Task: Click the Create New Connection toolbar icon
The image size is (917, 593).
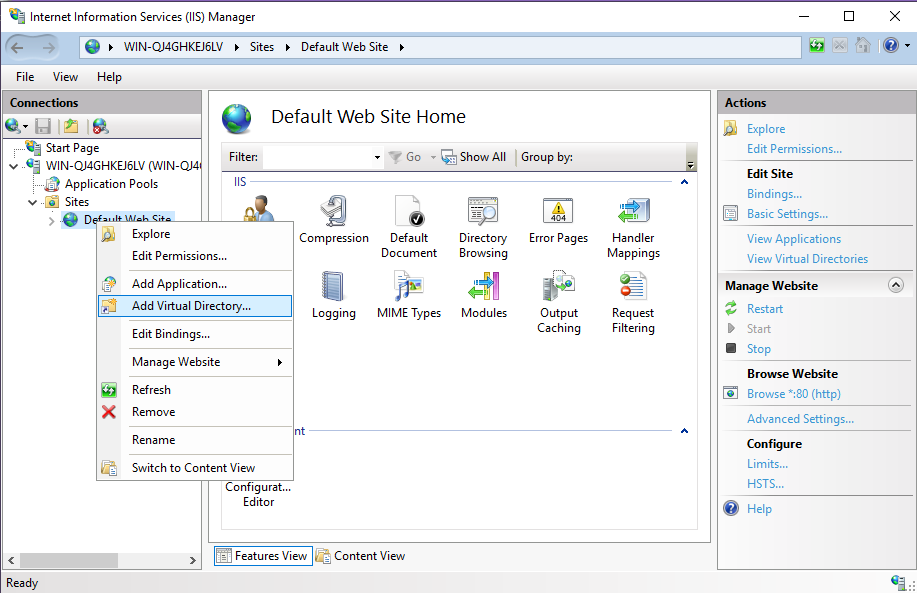Action: pos(13,126)
